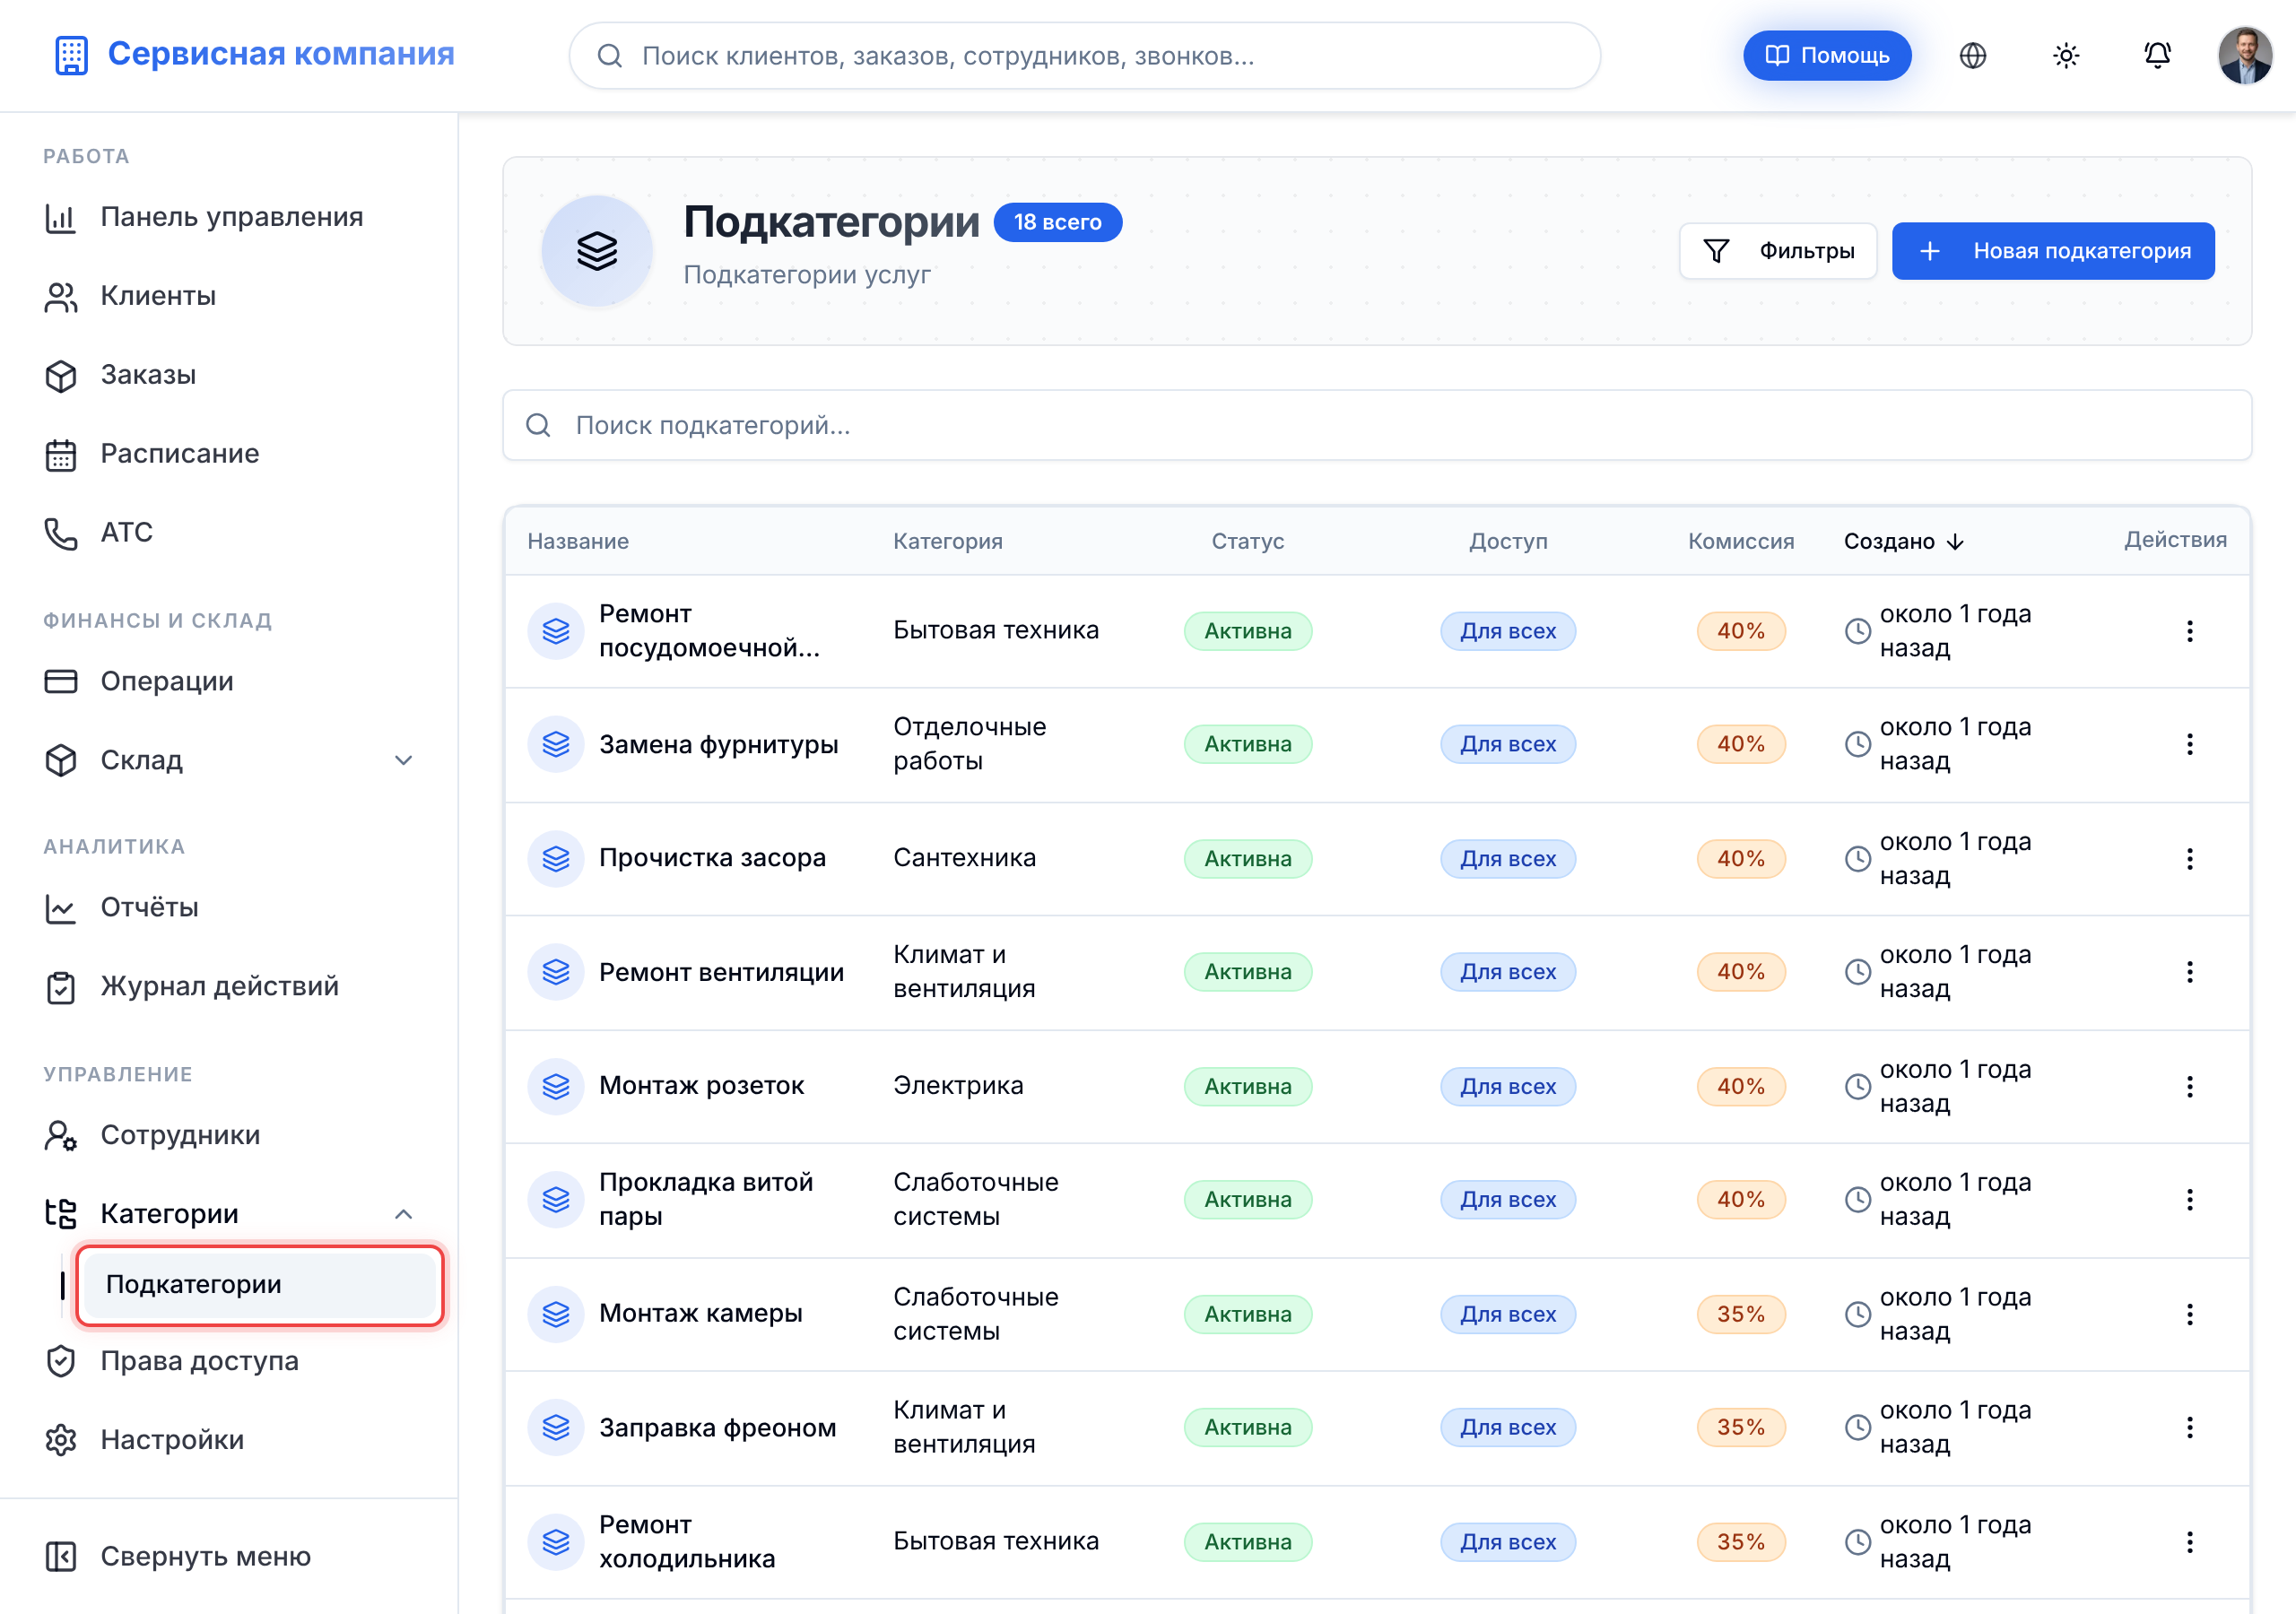The height and width of the screenshot is (1614, 2296).
Task: Click the Помощь help button
Action: pos(1827,56)
